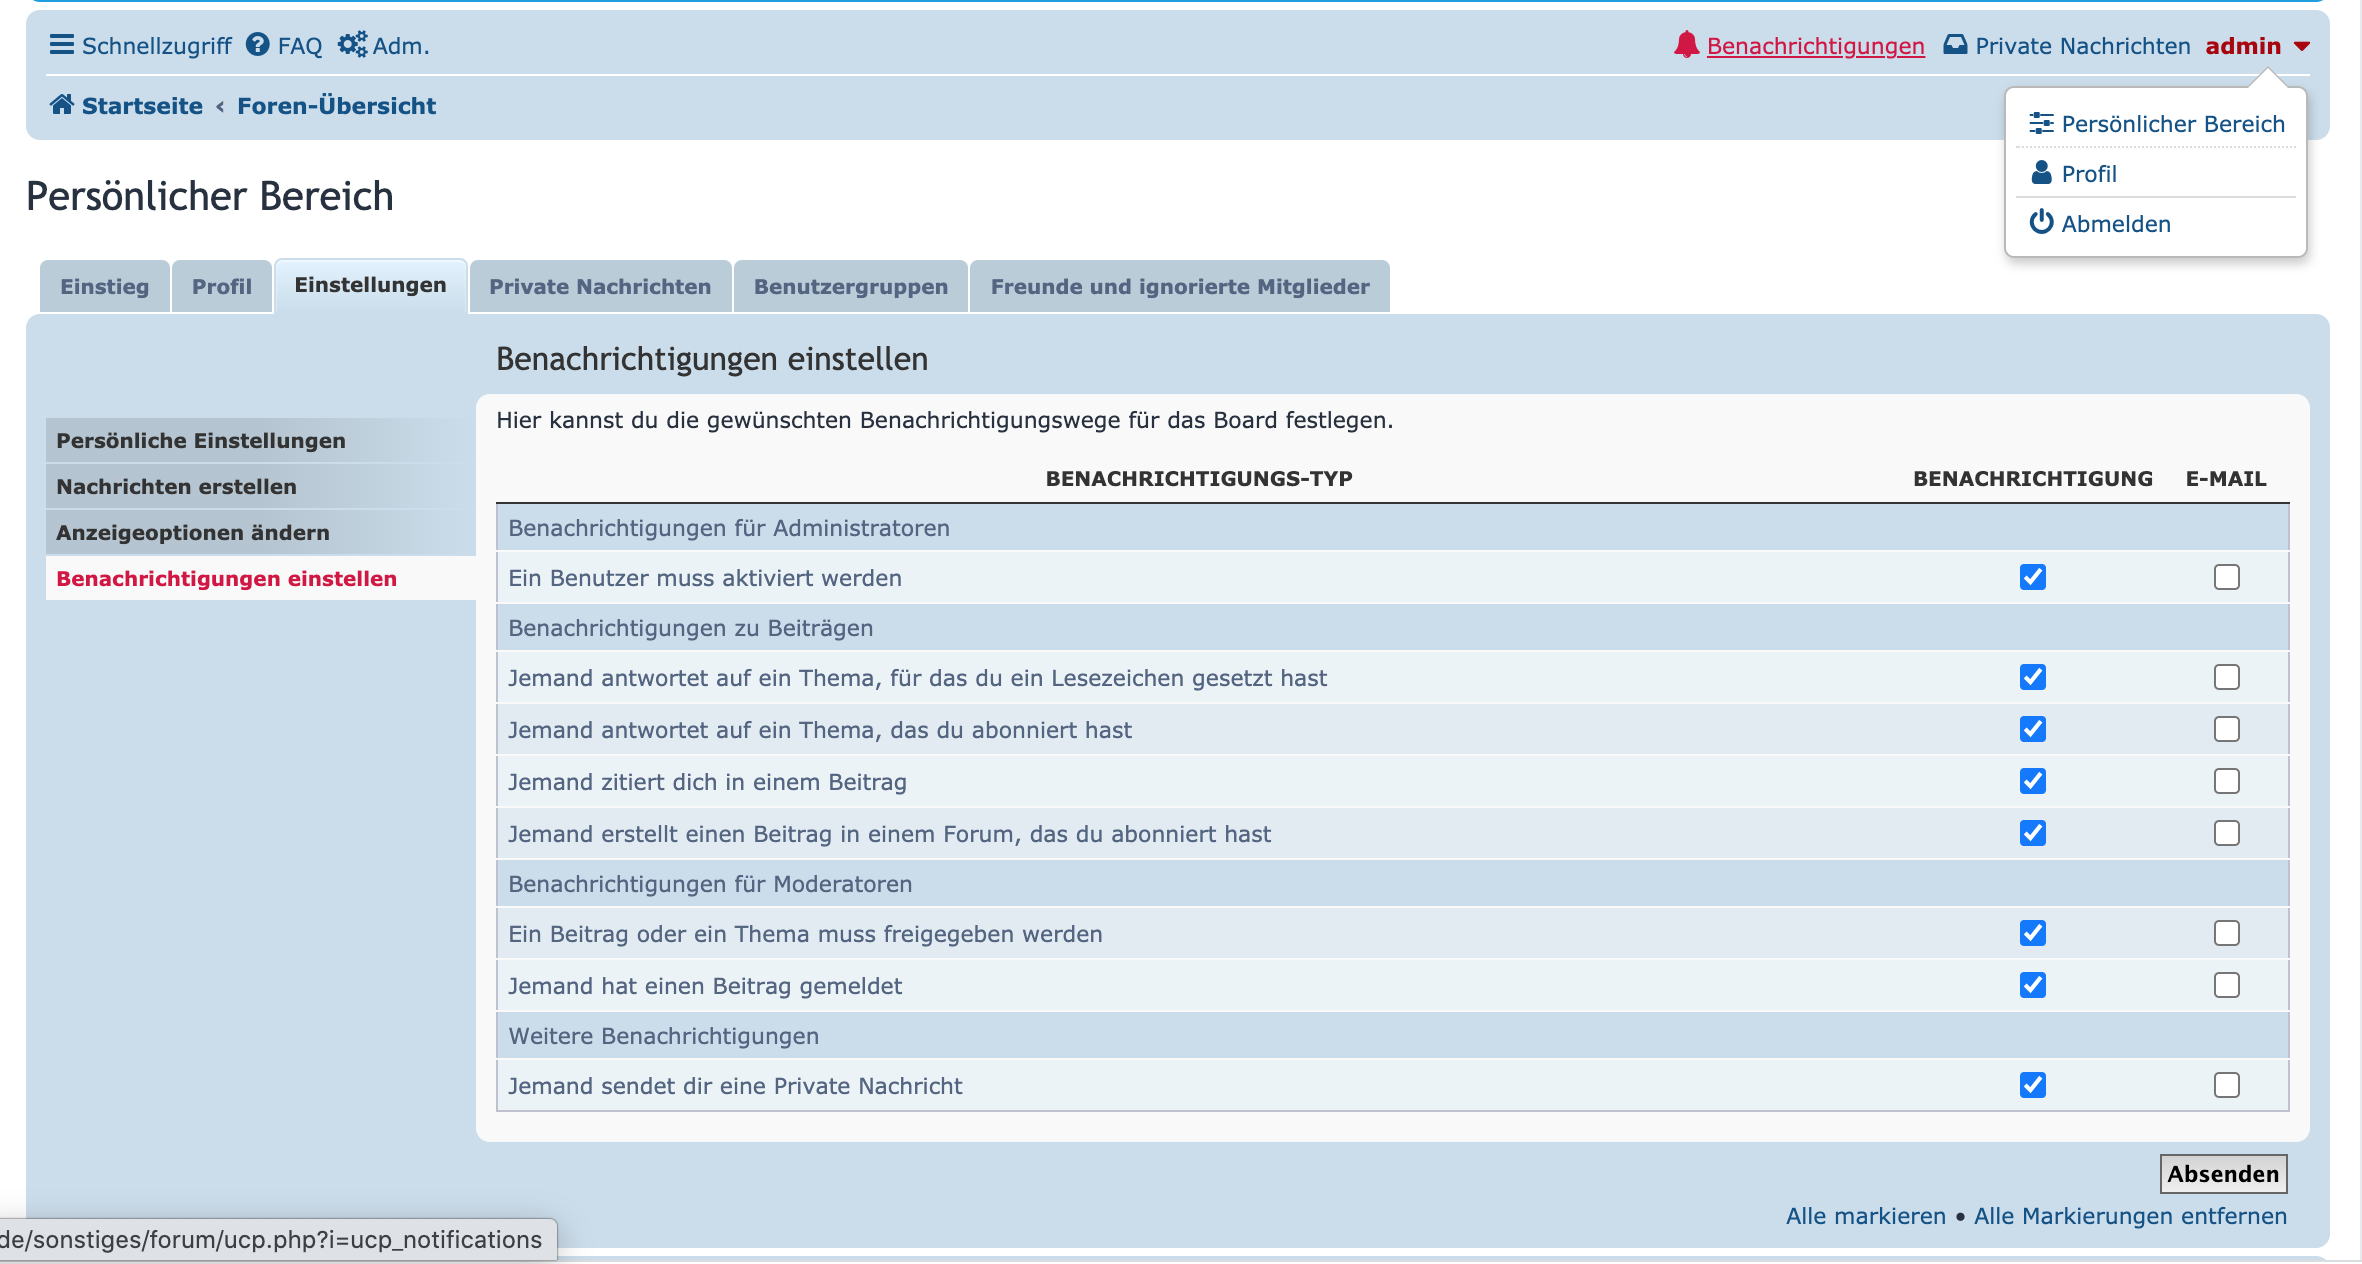The height and width of the screenshot is (1264, 2362).
Task: Click the Profil user icon in dropdown
Action: pos(2041,173)
